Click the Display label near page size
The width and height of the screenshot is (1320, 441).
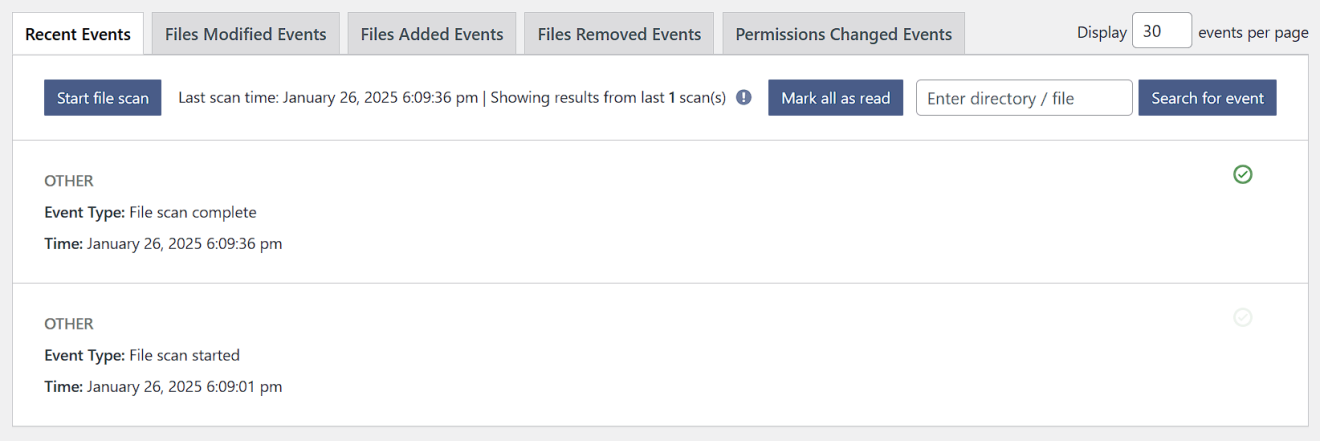1101,32
